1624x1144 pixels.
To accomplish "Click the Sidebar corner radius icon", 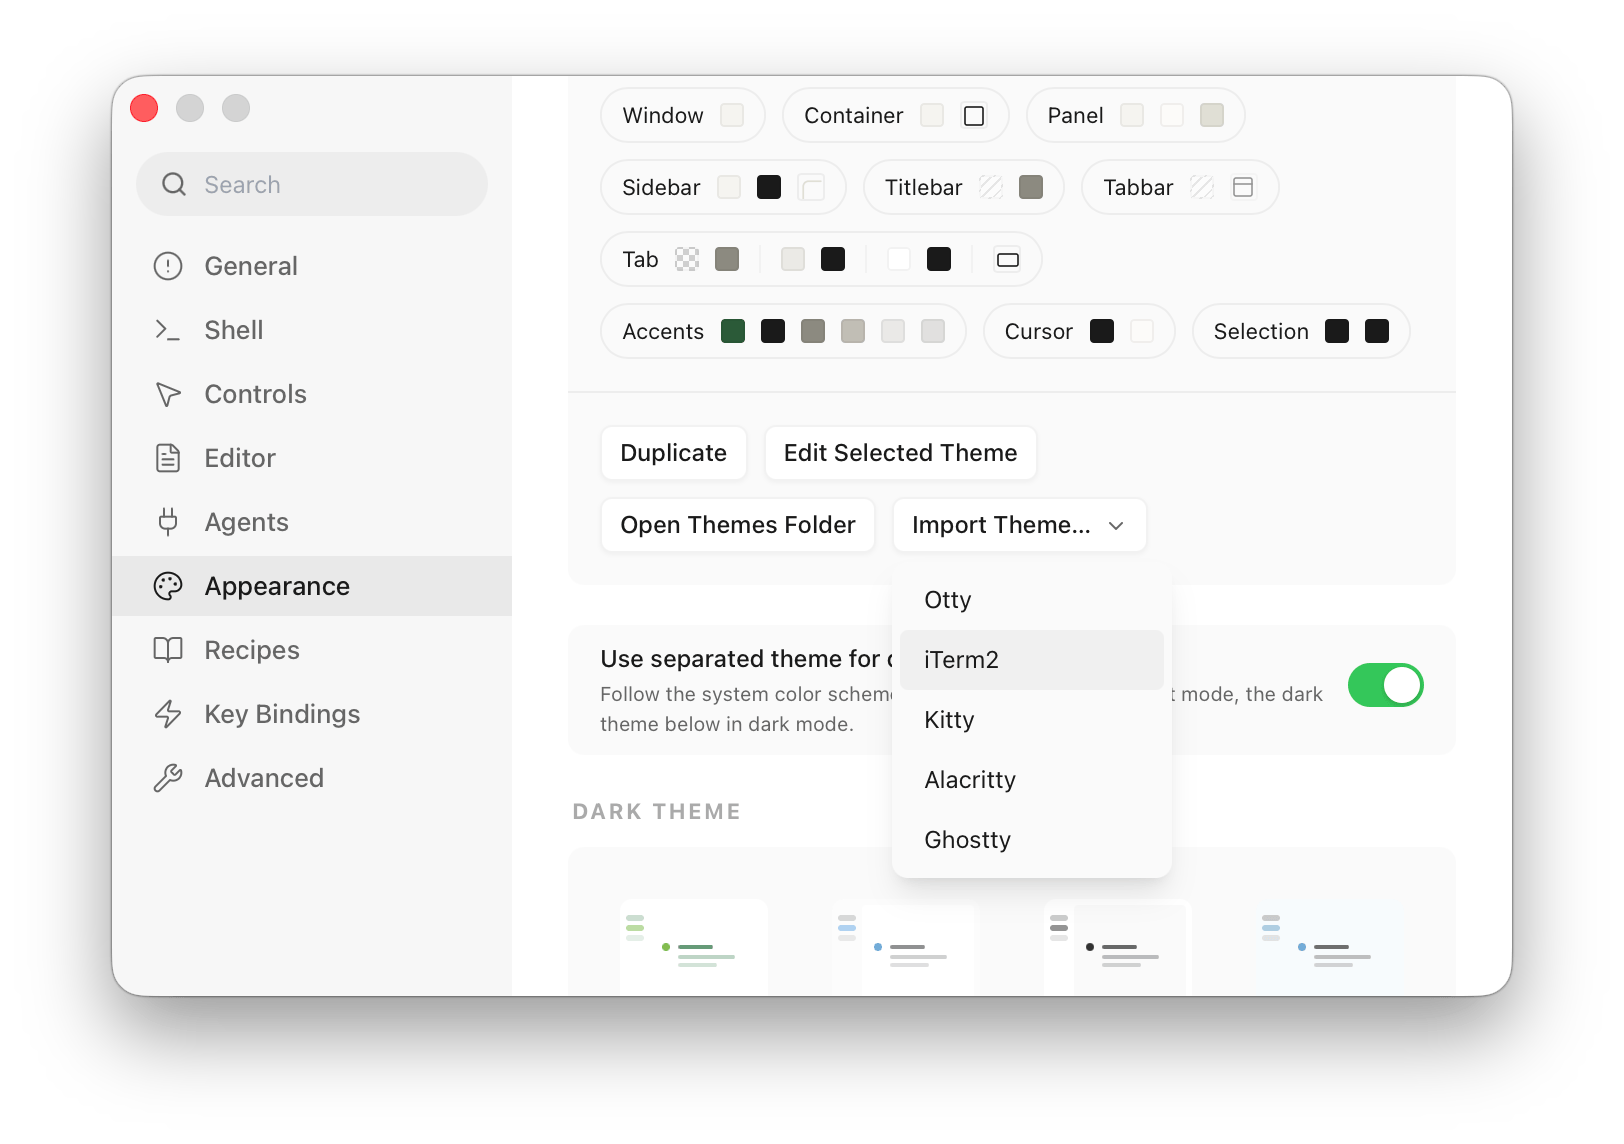I will coord(811,188).
